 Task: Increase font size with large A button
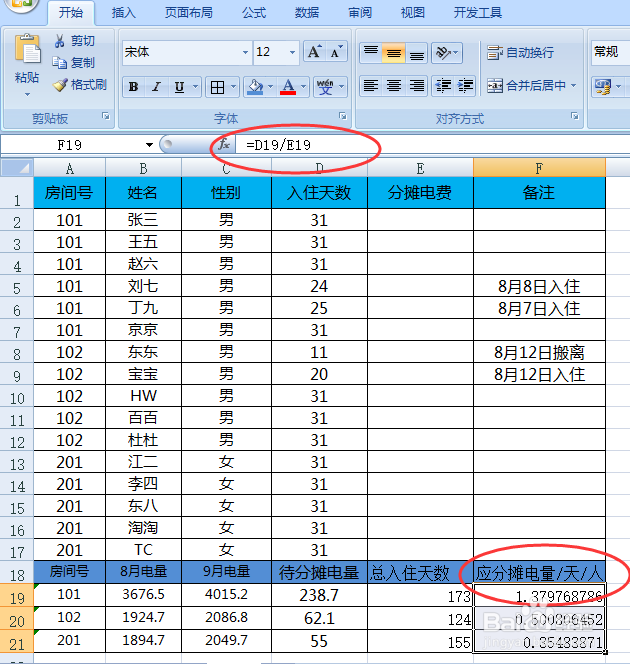[x=315, y=52]
